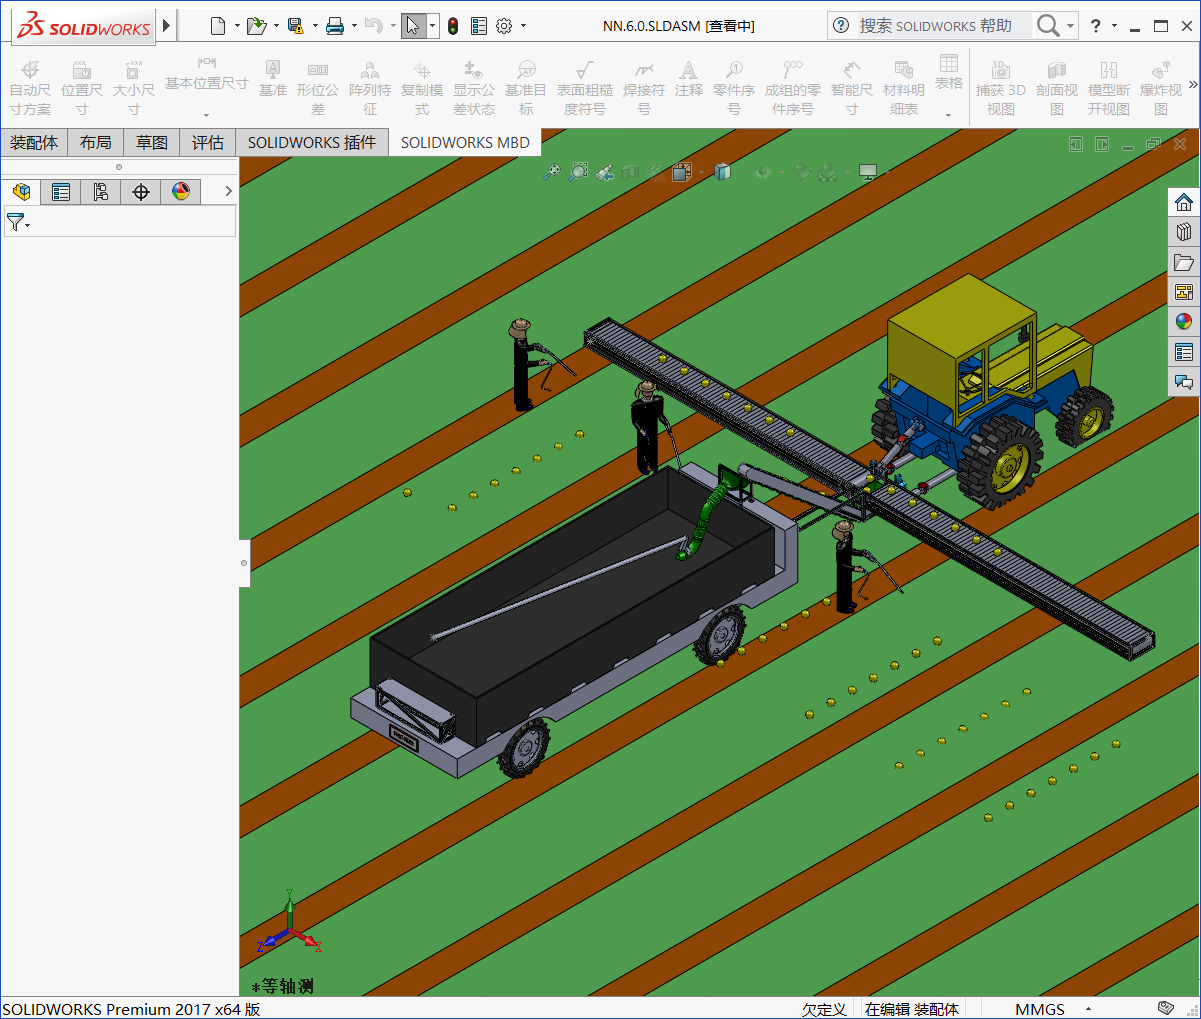Screen dimensions: 1201x1019
Task: Open the DisplayManager tab
Action: [181, 191]
